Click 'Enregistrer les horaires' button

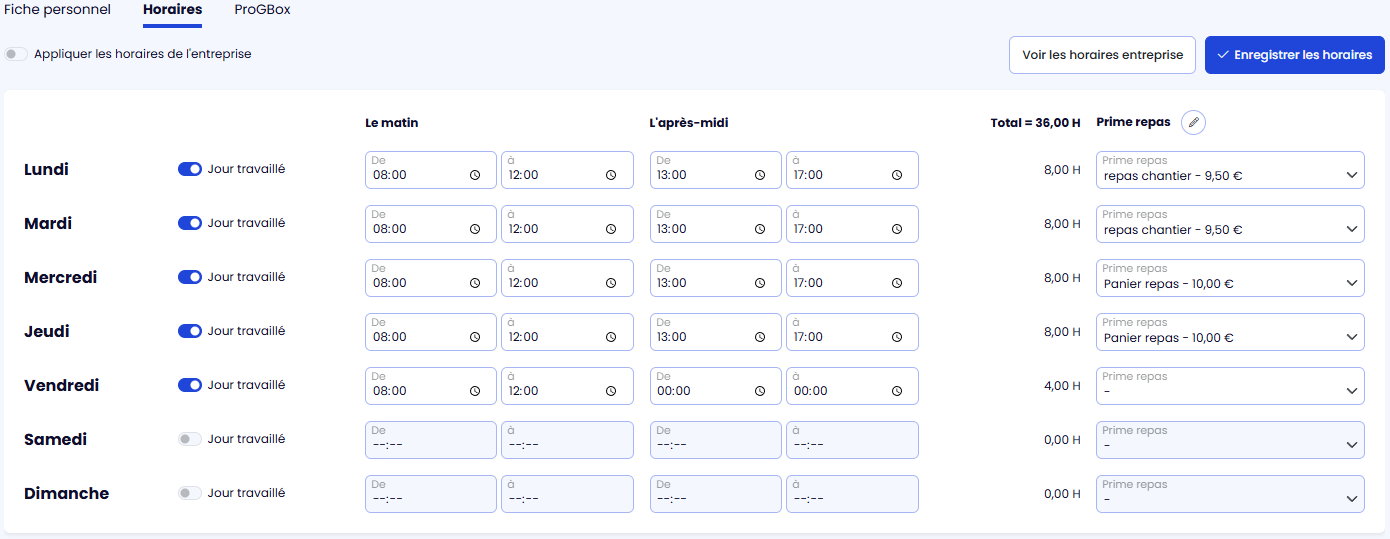pyautogui.click(x=1294, y=55)
